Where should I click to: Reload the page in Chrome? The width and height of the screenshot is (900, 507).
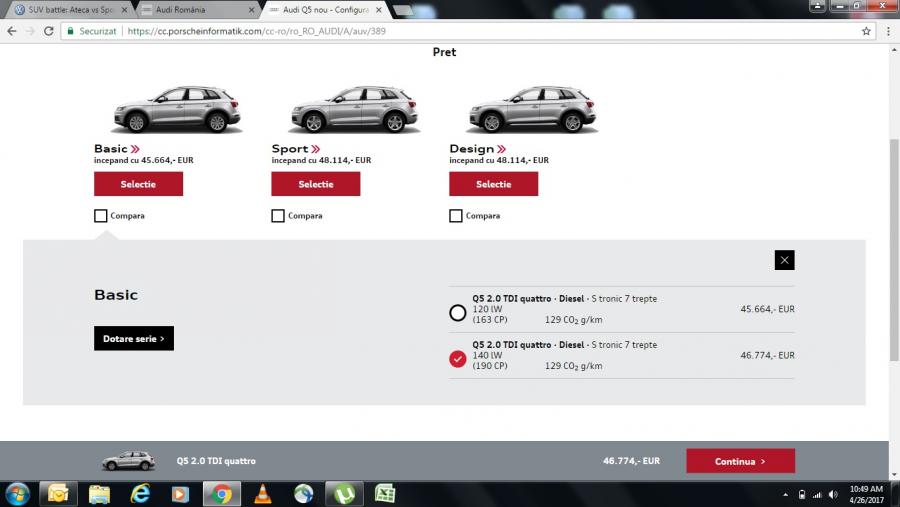click(x=49, y=31)
